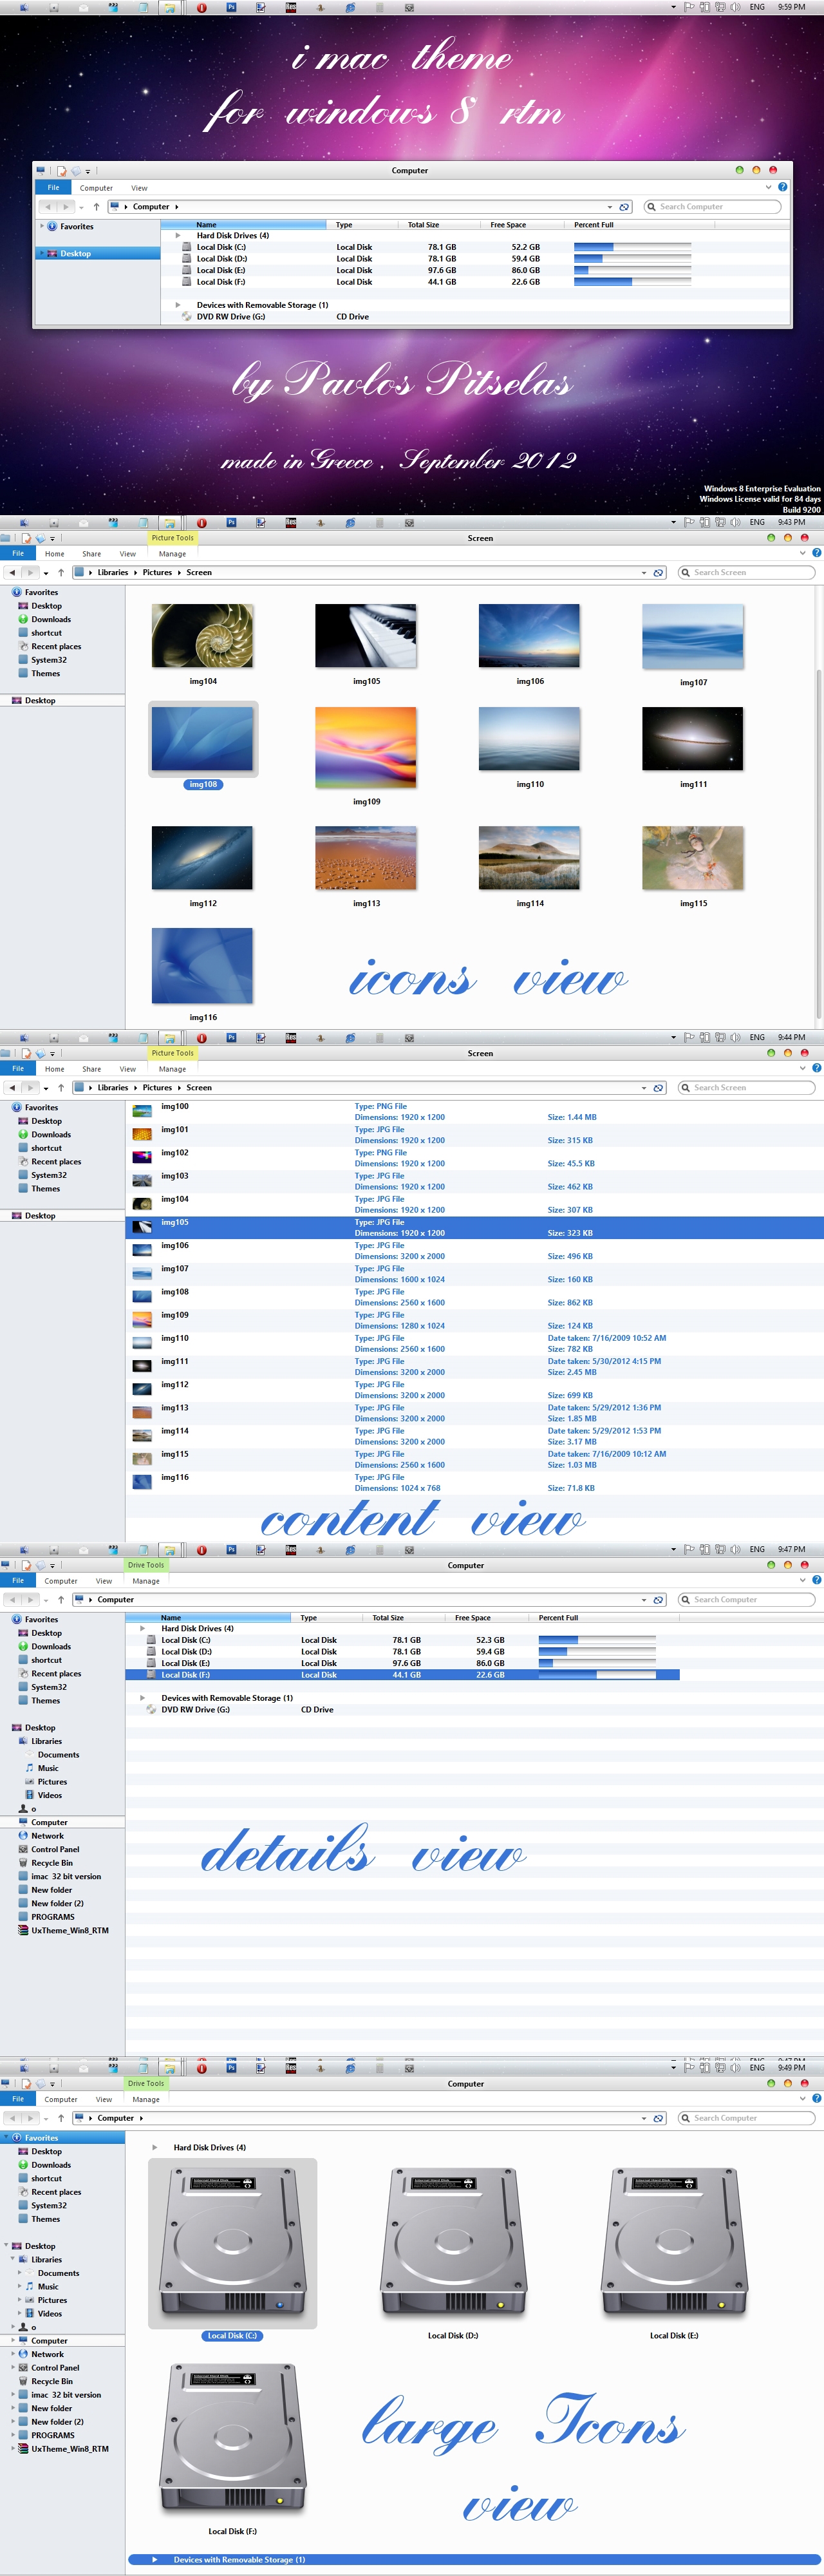Focus Search Screen field in icons view window
Viewport: 824px width, 2576px height.
click(x=747, y=573)
